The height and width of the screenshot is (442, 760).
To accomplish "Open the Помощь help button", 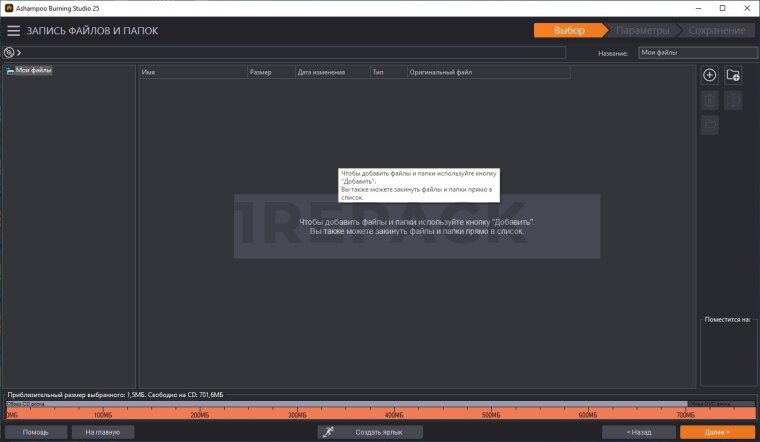I will [x=35, y=432].
